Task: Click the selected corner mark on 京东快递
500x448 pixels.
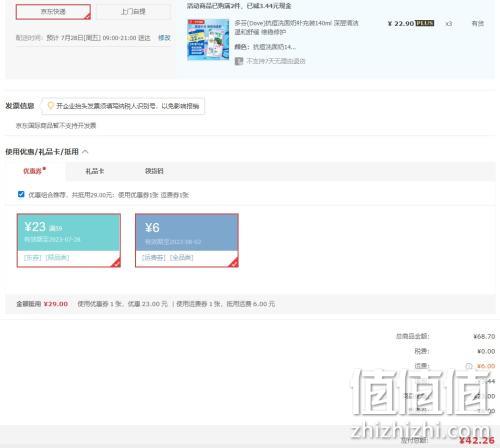Action: [x=87, y=16]
